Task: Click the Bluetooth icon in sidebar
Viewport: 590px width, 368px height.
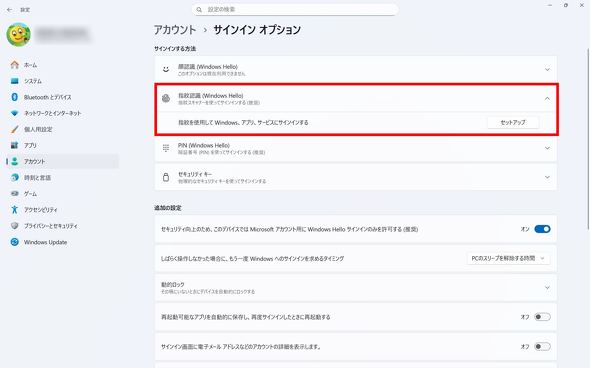Action: pyautogui.click(x=15, y=97)
